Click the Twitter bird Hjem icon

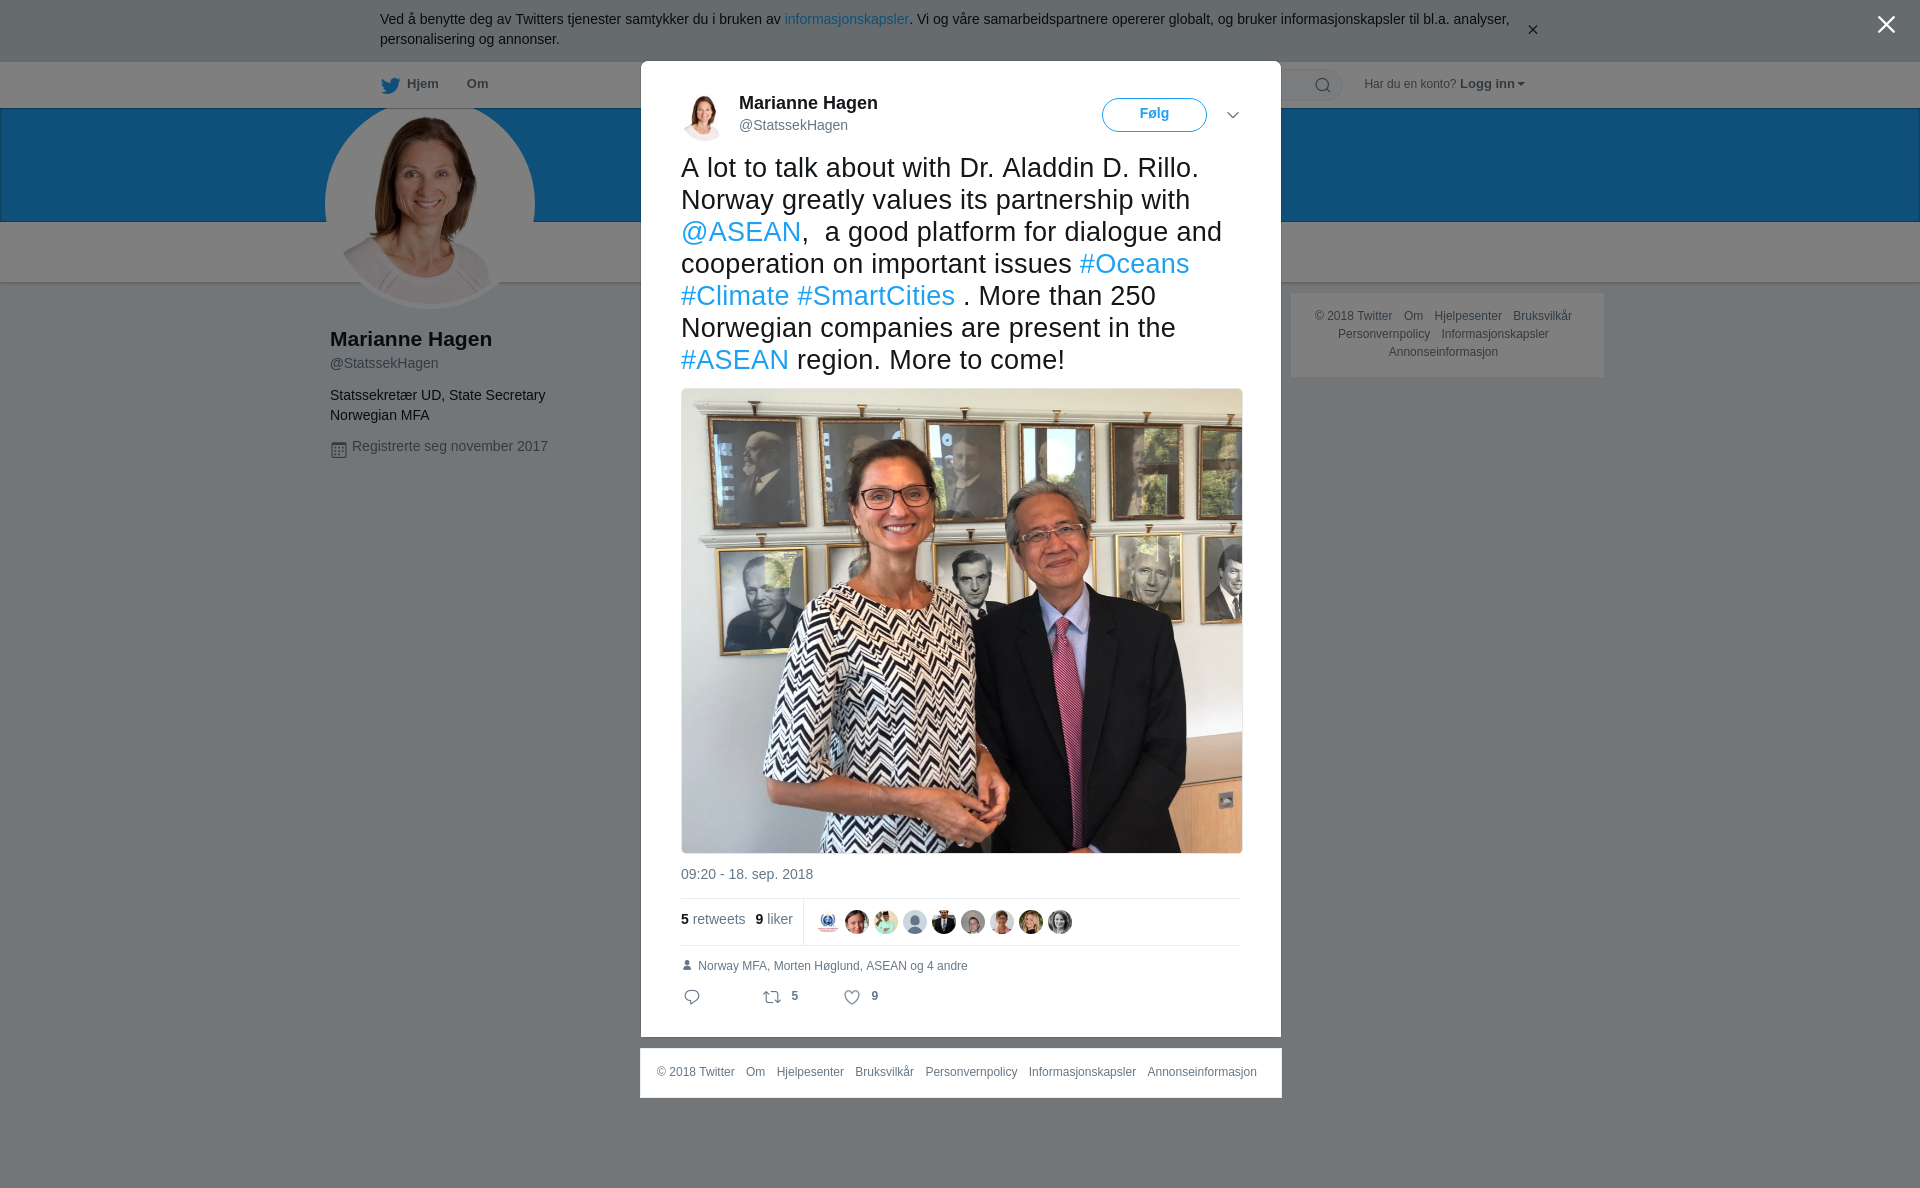click(x=390, y=85)
